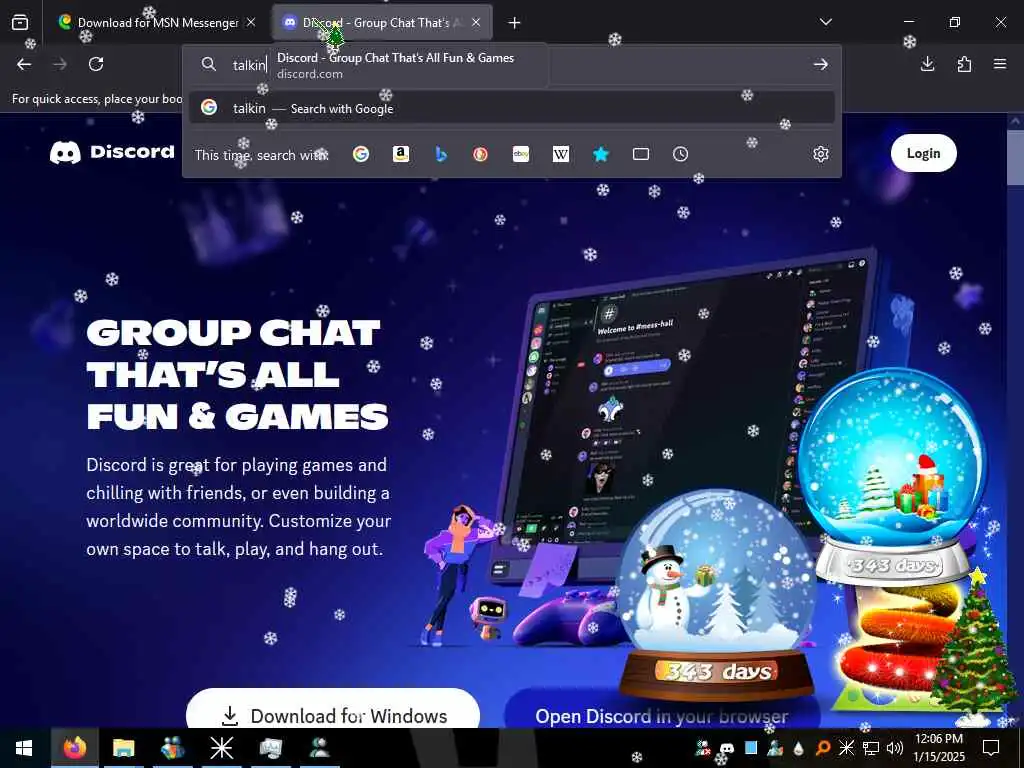1024x768 pixels.
Task: Click the Discord icon in system tray
Action: tap(727, 748)
